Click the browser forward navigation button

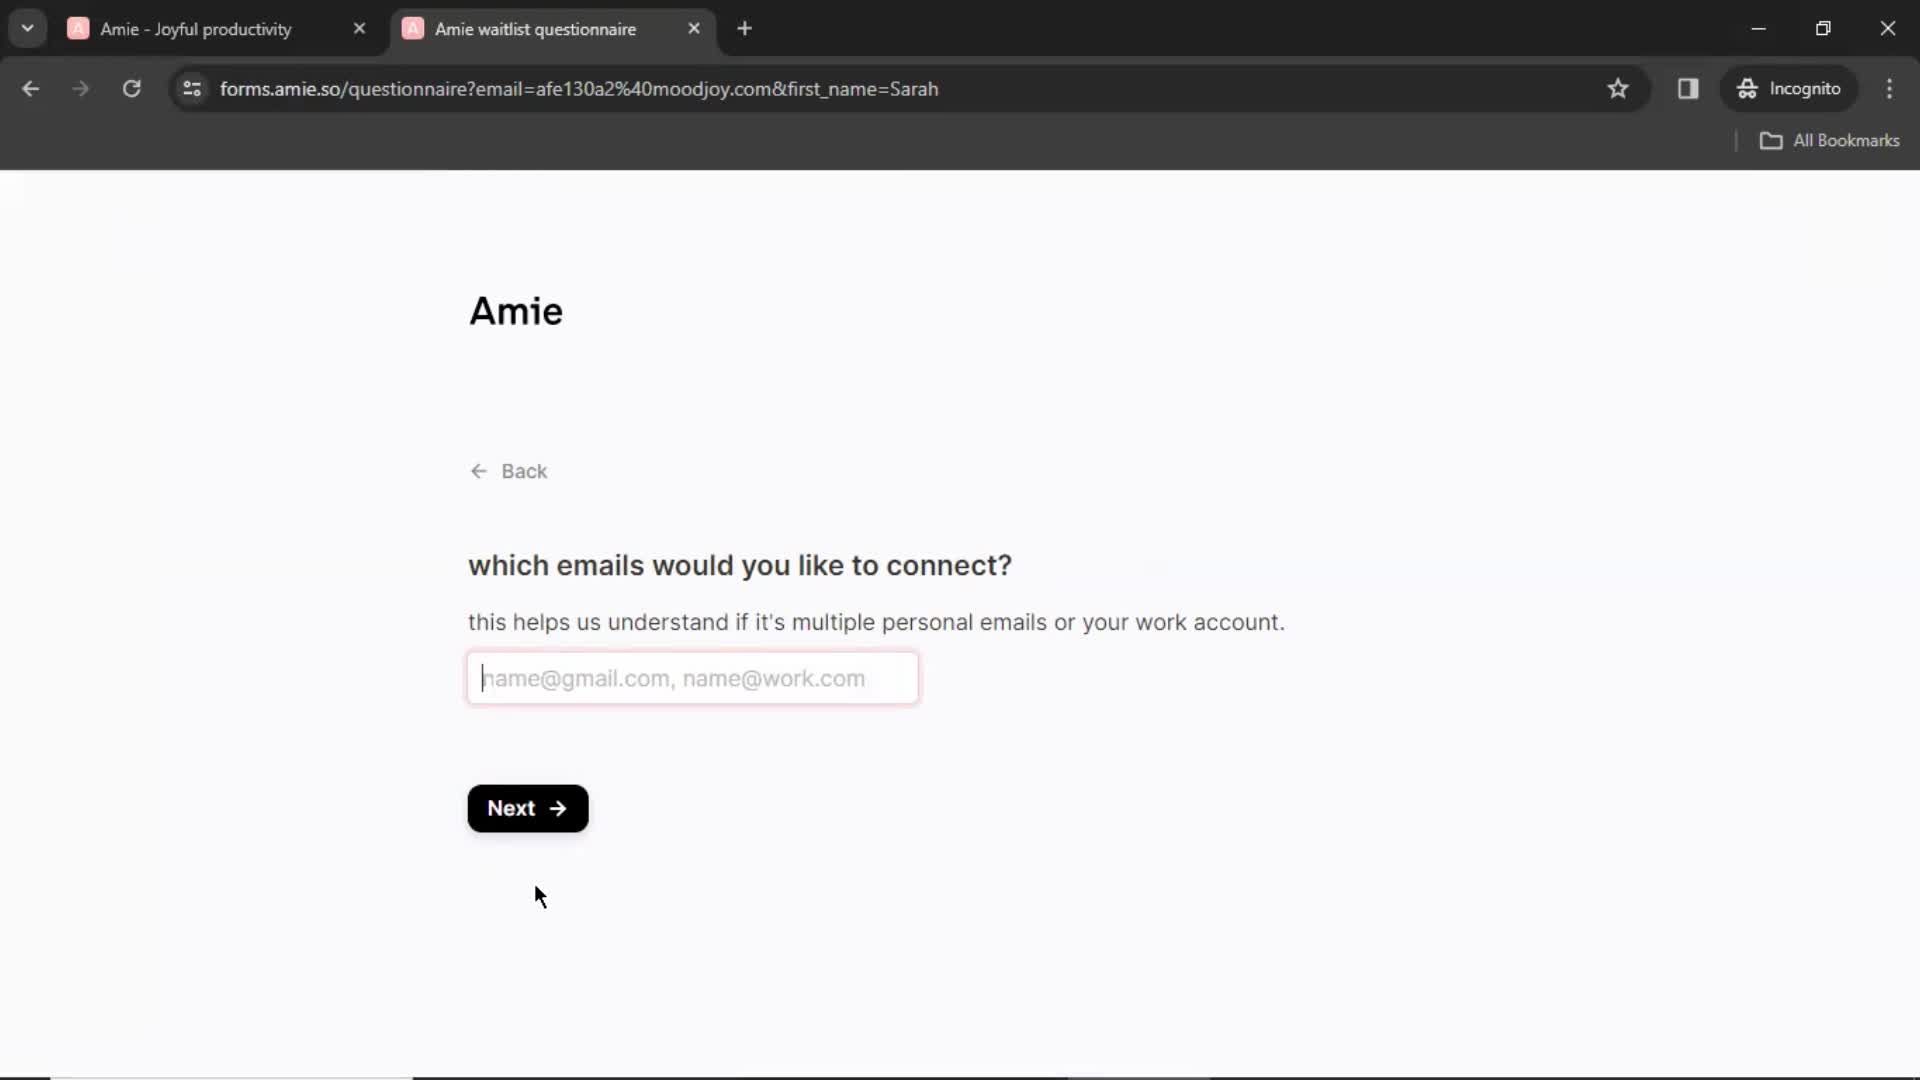click(x=80, y=88)
